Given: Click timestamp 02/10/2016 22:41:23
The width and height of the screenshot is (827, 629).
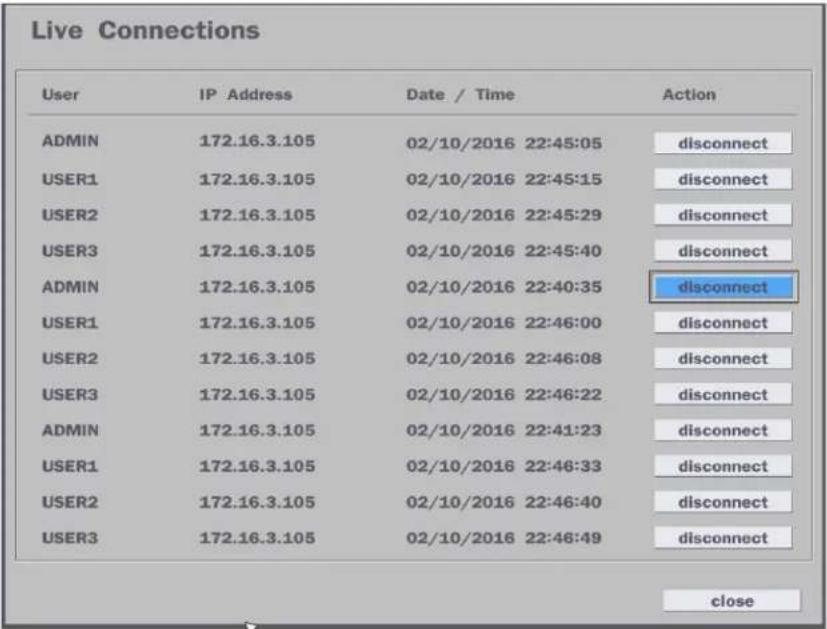Looking at the screenshot, I should (504, 430).
